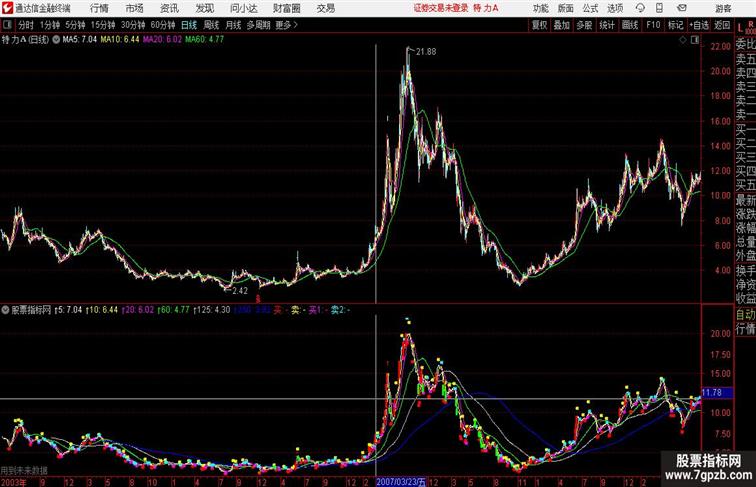
Task: Click the F10 button
Action: coord(653,25)
